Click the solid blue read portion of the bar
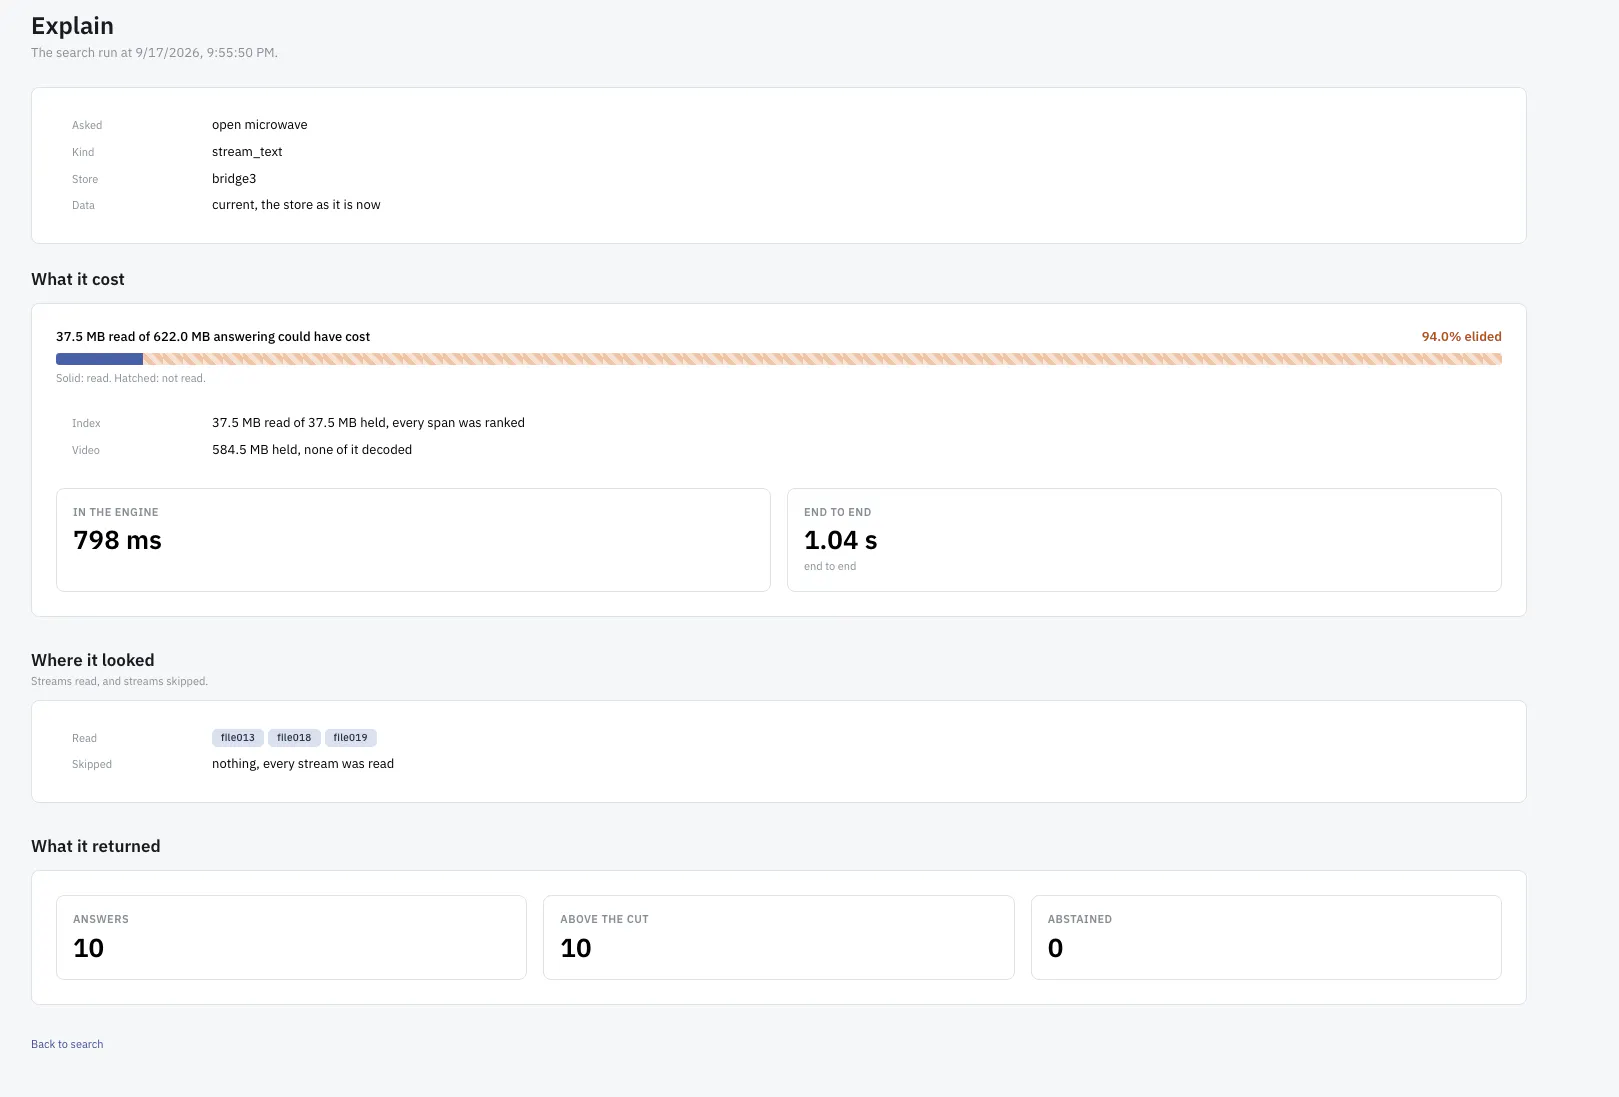This screenshot has width=1619, height=1097. [x=99, y=359]
